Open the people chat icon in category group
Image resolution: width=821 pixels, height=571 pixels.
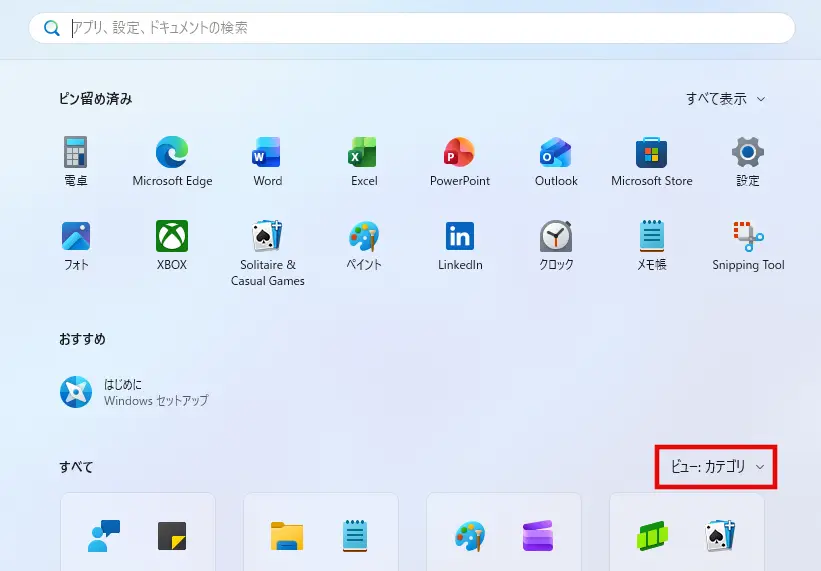[x=104, y=536]
